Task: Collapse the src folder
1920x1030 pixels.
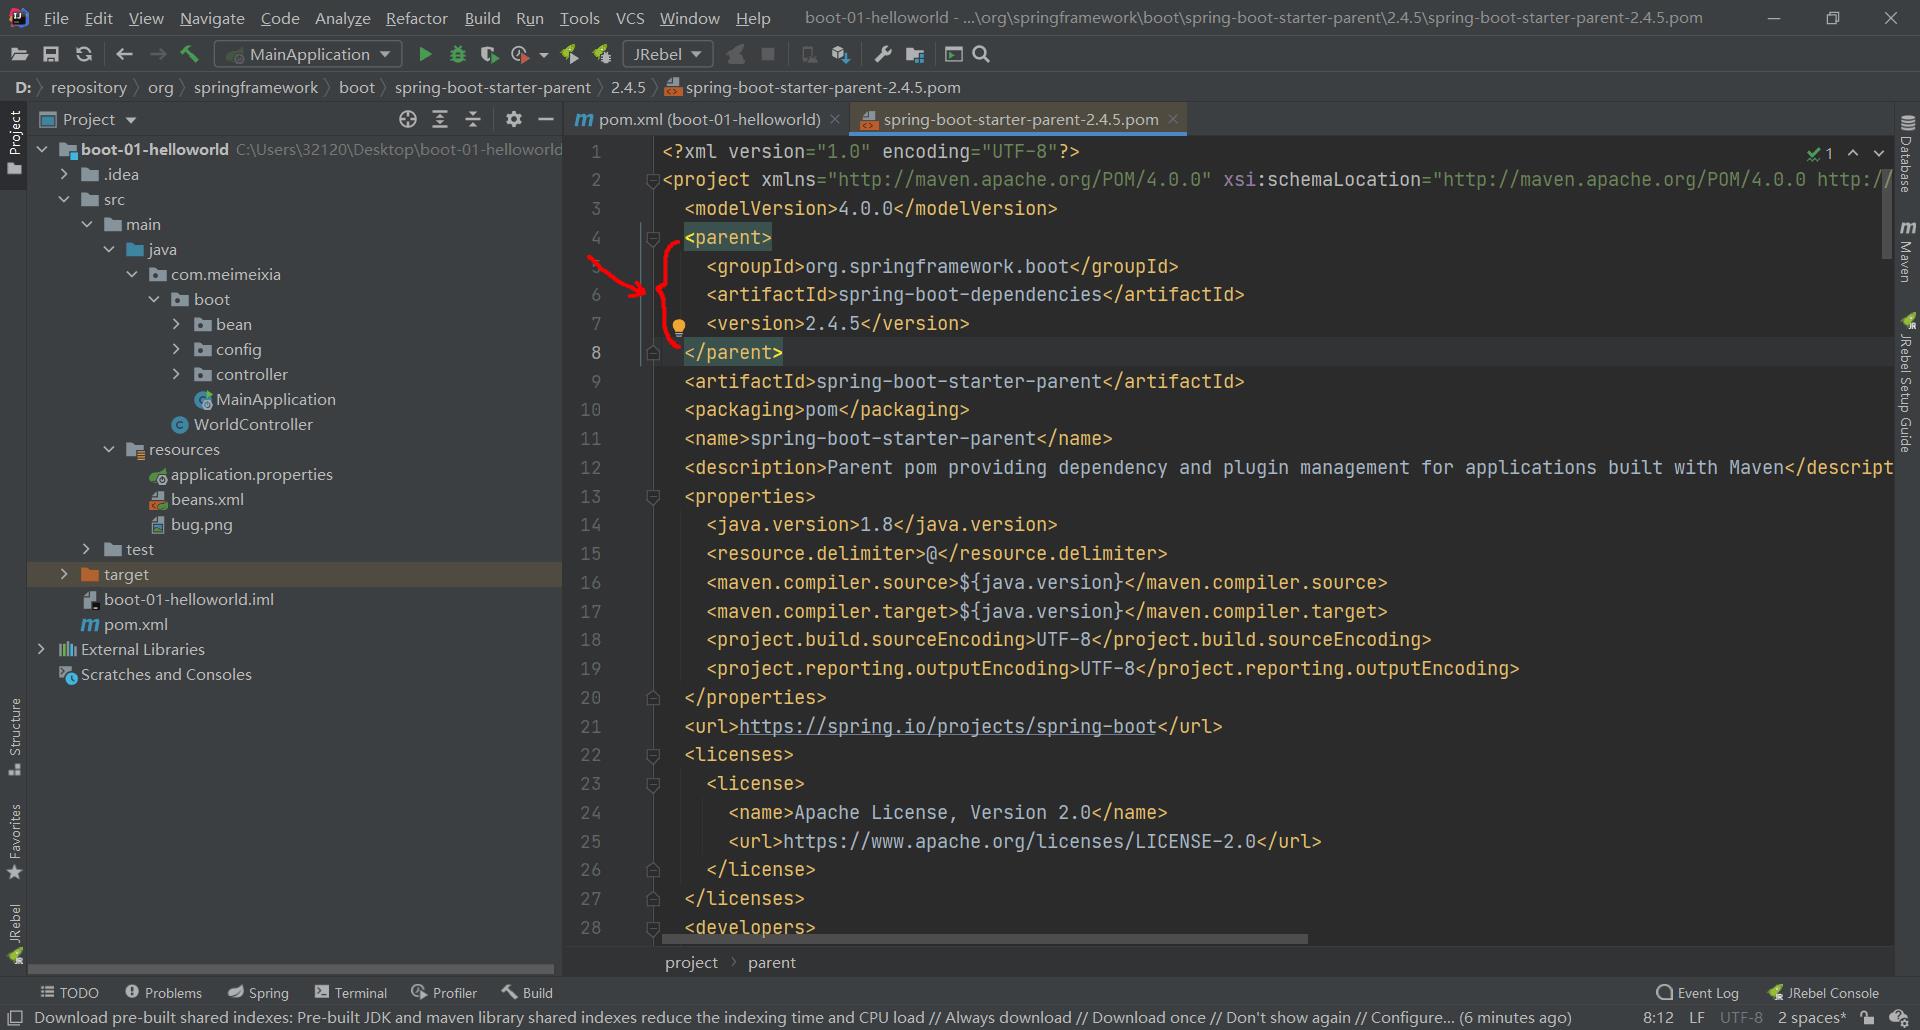Action: (64, 199)
